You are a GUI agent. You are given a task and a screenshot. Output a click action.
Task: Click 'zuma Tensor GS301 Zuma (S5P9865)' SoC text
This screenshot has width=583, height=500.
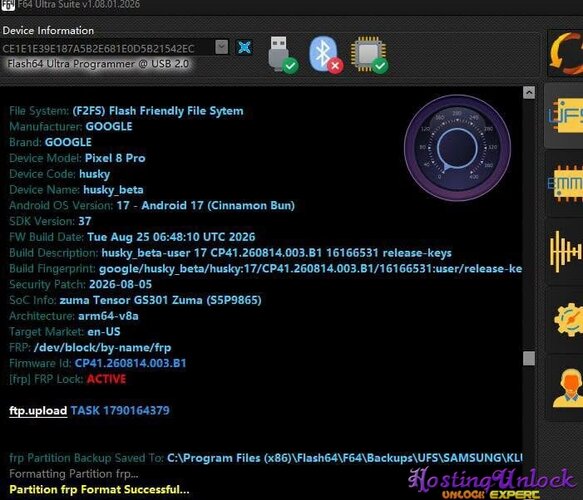160,300
